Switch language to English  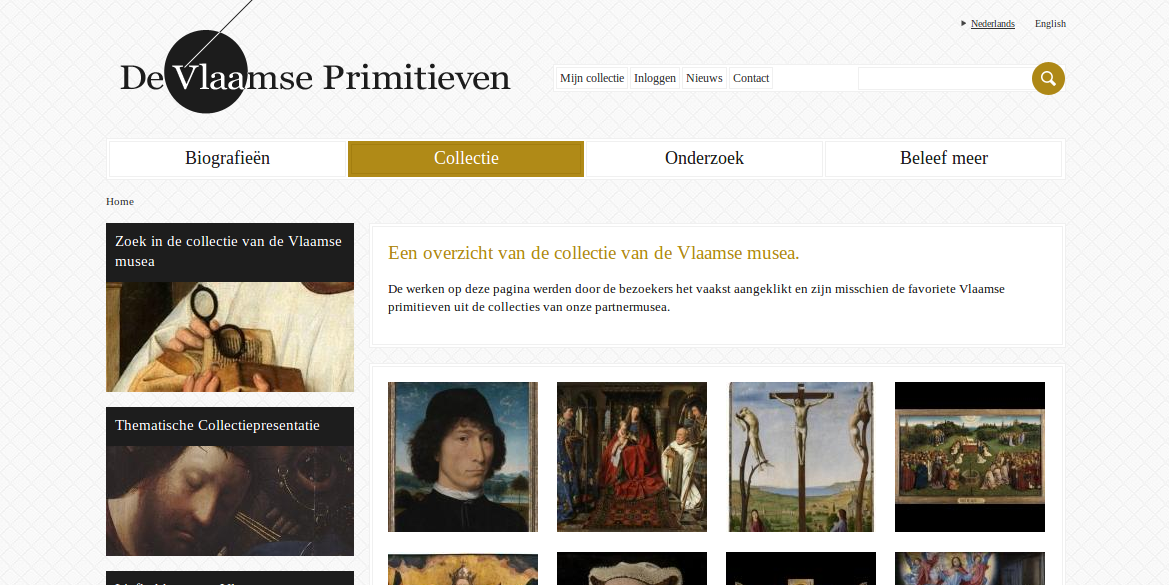click(1050, 24)
